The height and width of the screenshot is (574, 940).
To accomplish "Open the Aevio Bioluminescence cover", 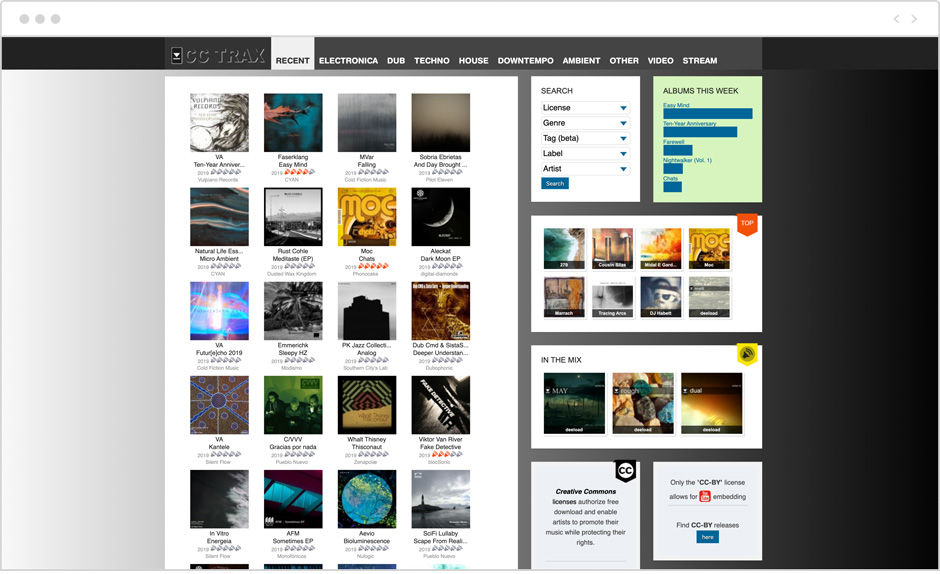I will click(367, 499).
